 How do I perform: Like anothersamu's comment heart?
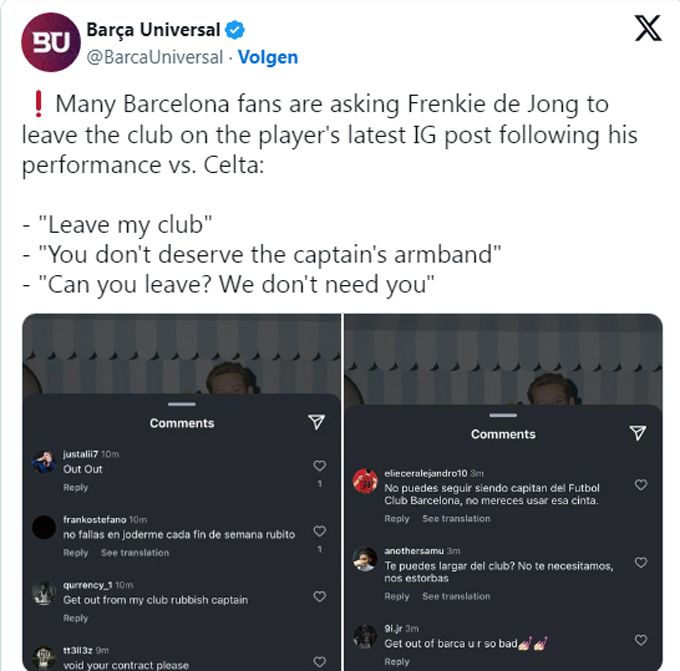641,563
